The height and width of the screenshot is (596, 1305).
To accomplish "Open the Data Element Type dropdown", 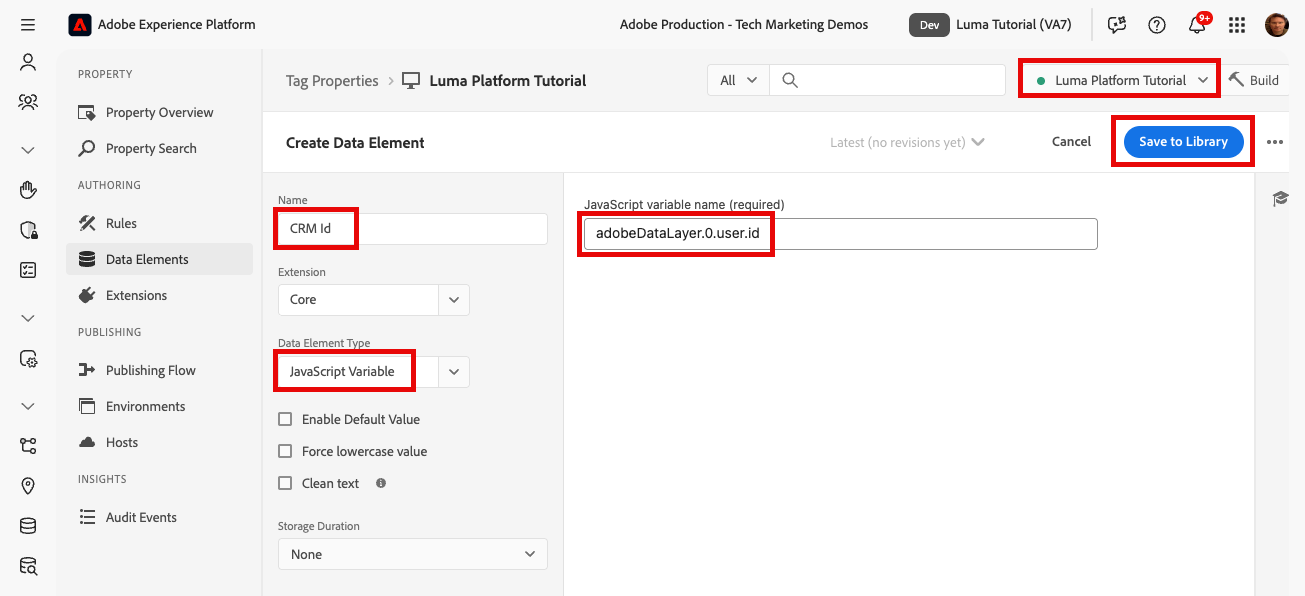I will click(x=454, y=371).
